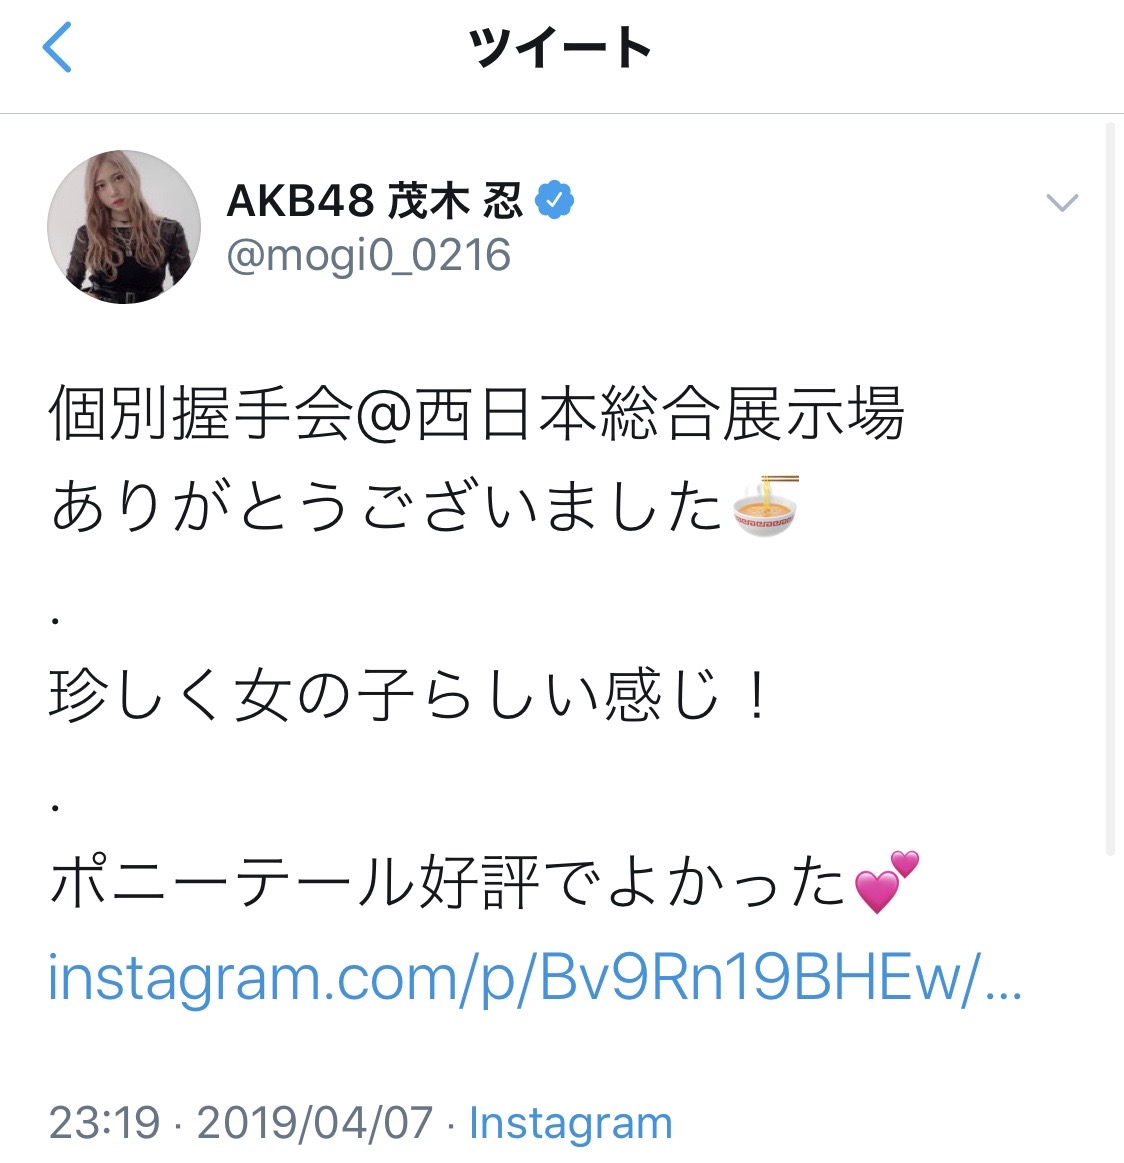Click the blue verified badge
Viewport: 1124px width, 1163px height.
pos(555,201)
